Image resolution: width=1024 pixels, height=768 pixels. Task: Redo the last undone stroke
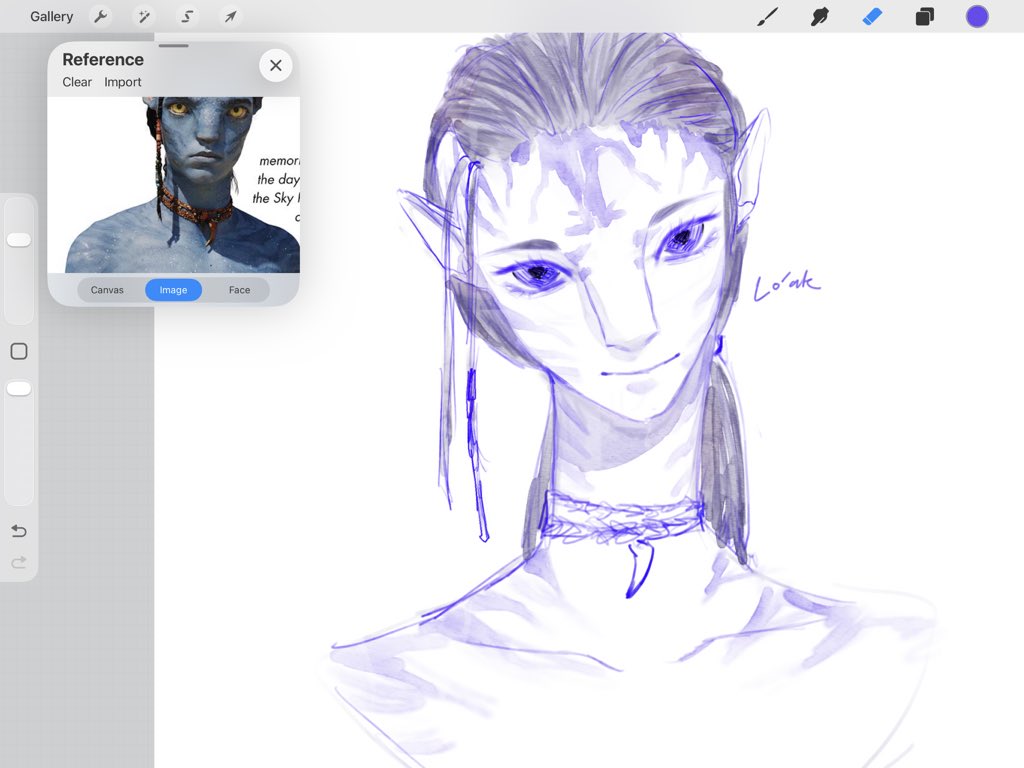pos(19,562)
